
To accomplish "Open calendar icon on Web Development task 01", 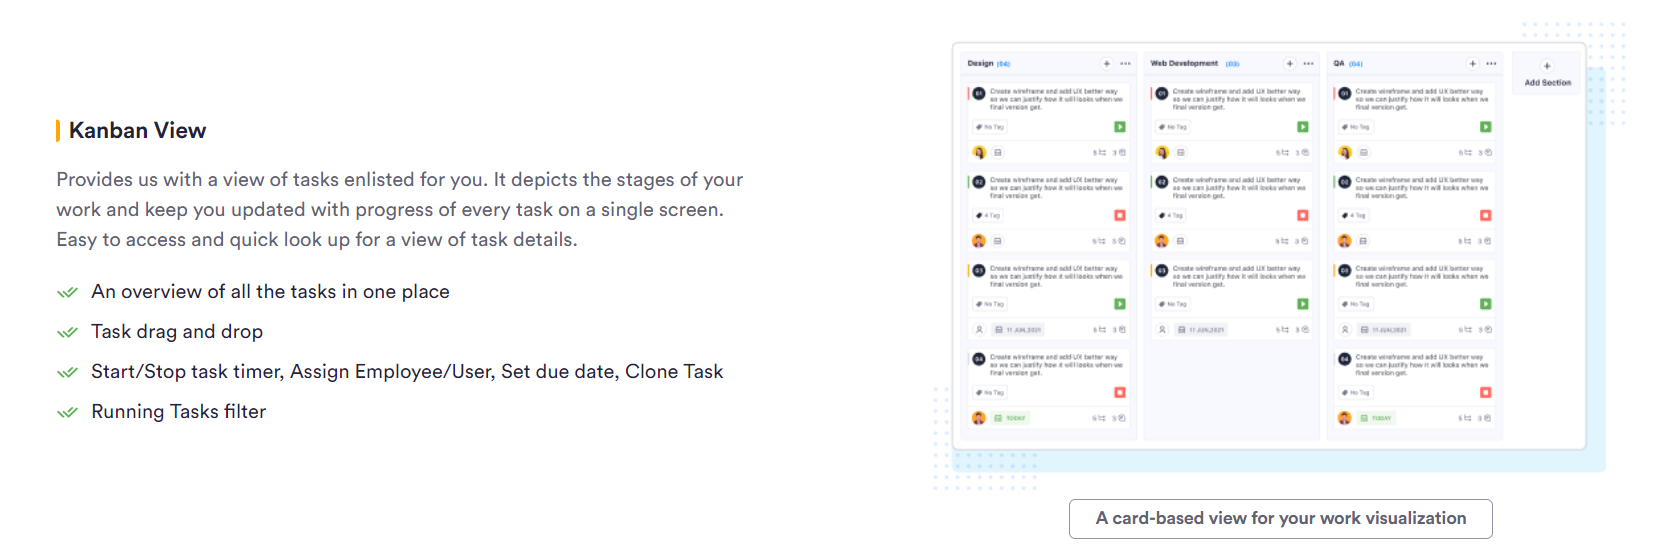I will pos(1181,153).
